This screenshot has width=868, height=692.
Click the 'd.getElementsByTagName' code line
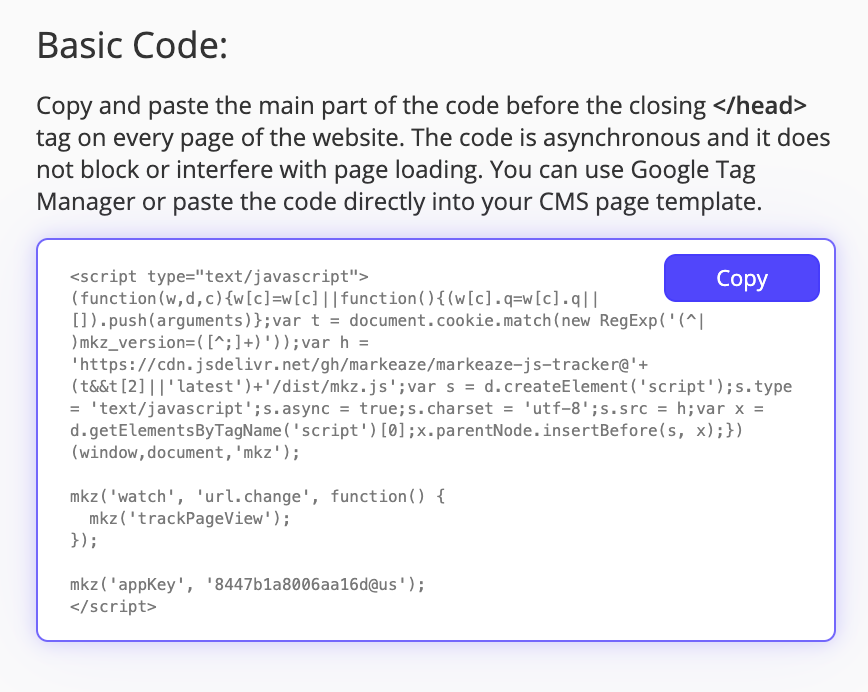pyautogui.click(x=406, y=430)
